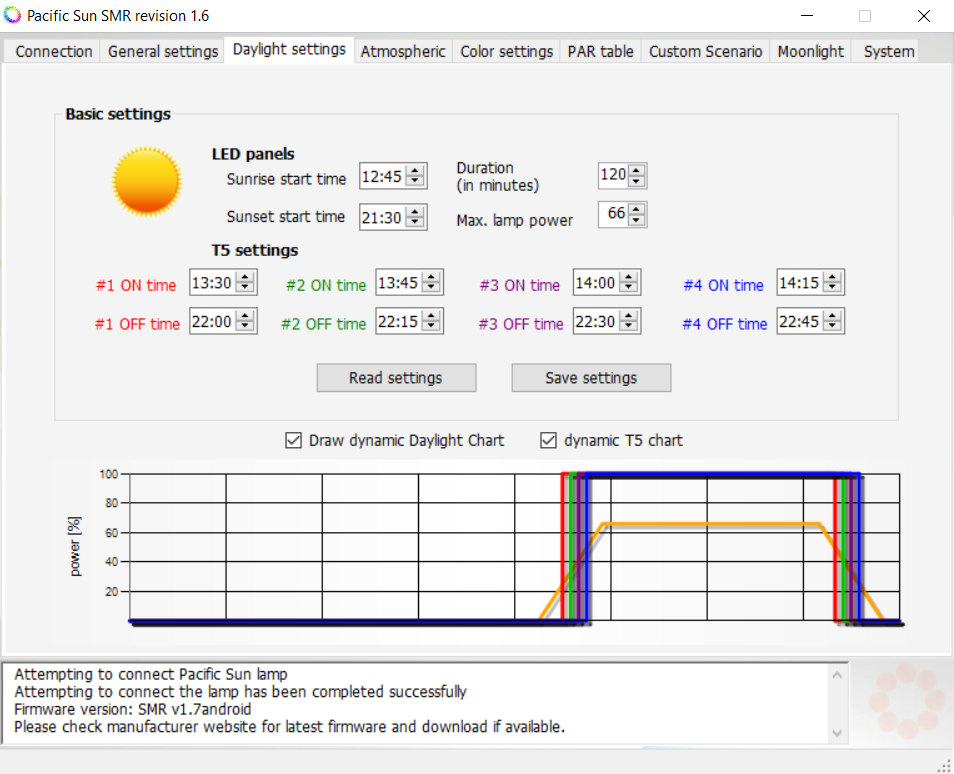Switch to the General settings tab

click(162, 51)
